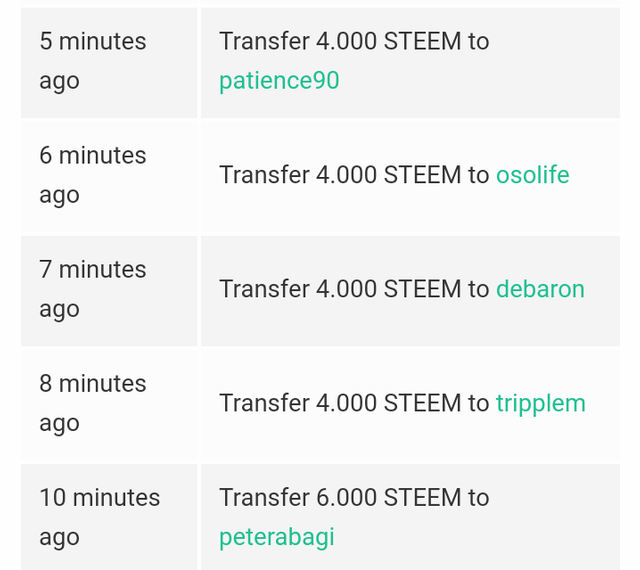Click the '6 minutes ago' timestamp
This screenshot has height=570, width=640.
tap(93, 175)
